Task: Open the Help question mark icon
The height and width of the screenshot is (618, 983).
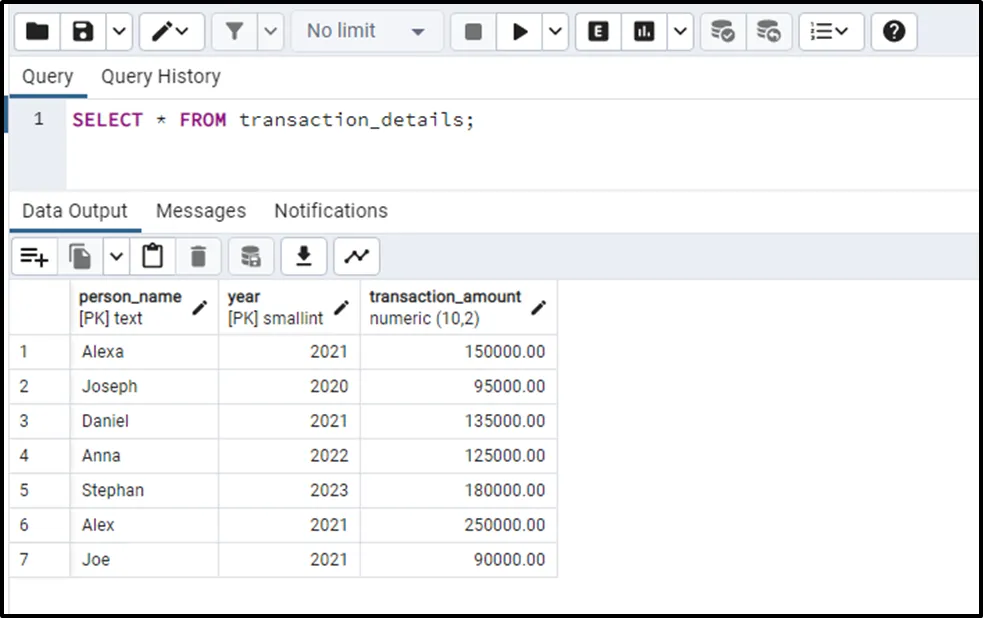Action: (894, 32)
